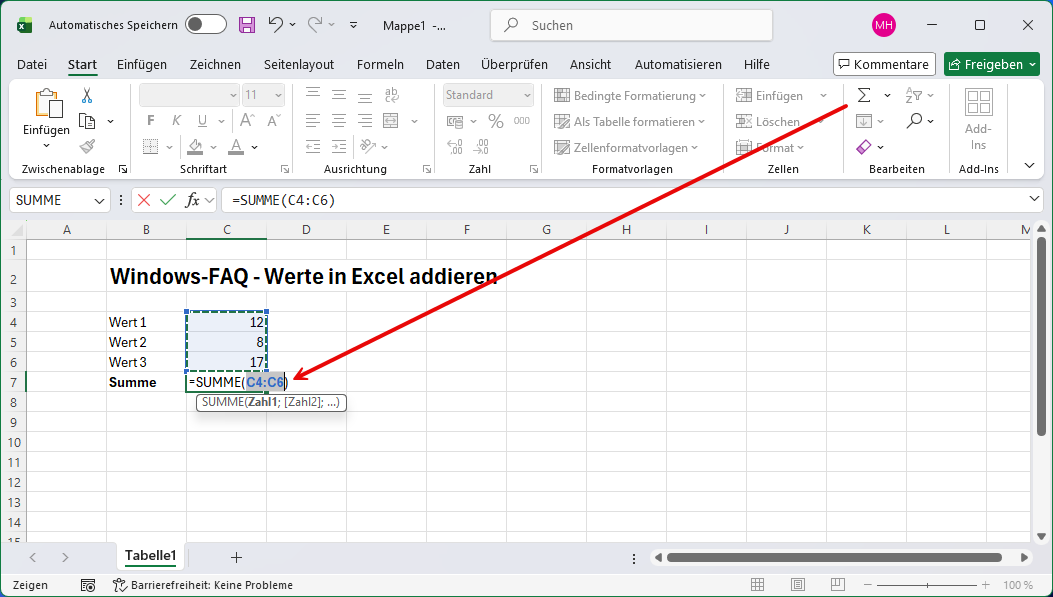Customize quick access toolbar arrow

coord(353,26)
